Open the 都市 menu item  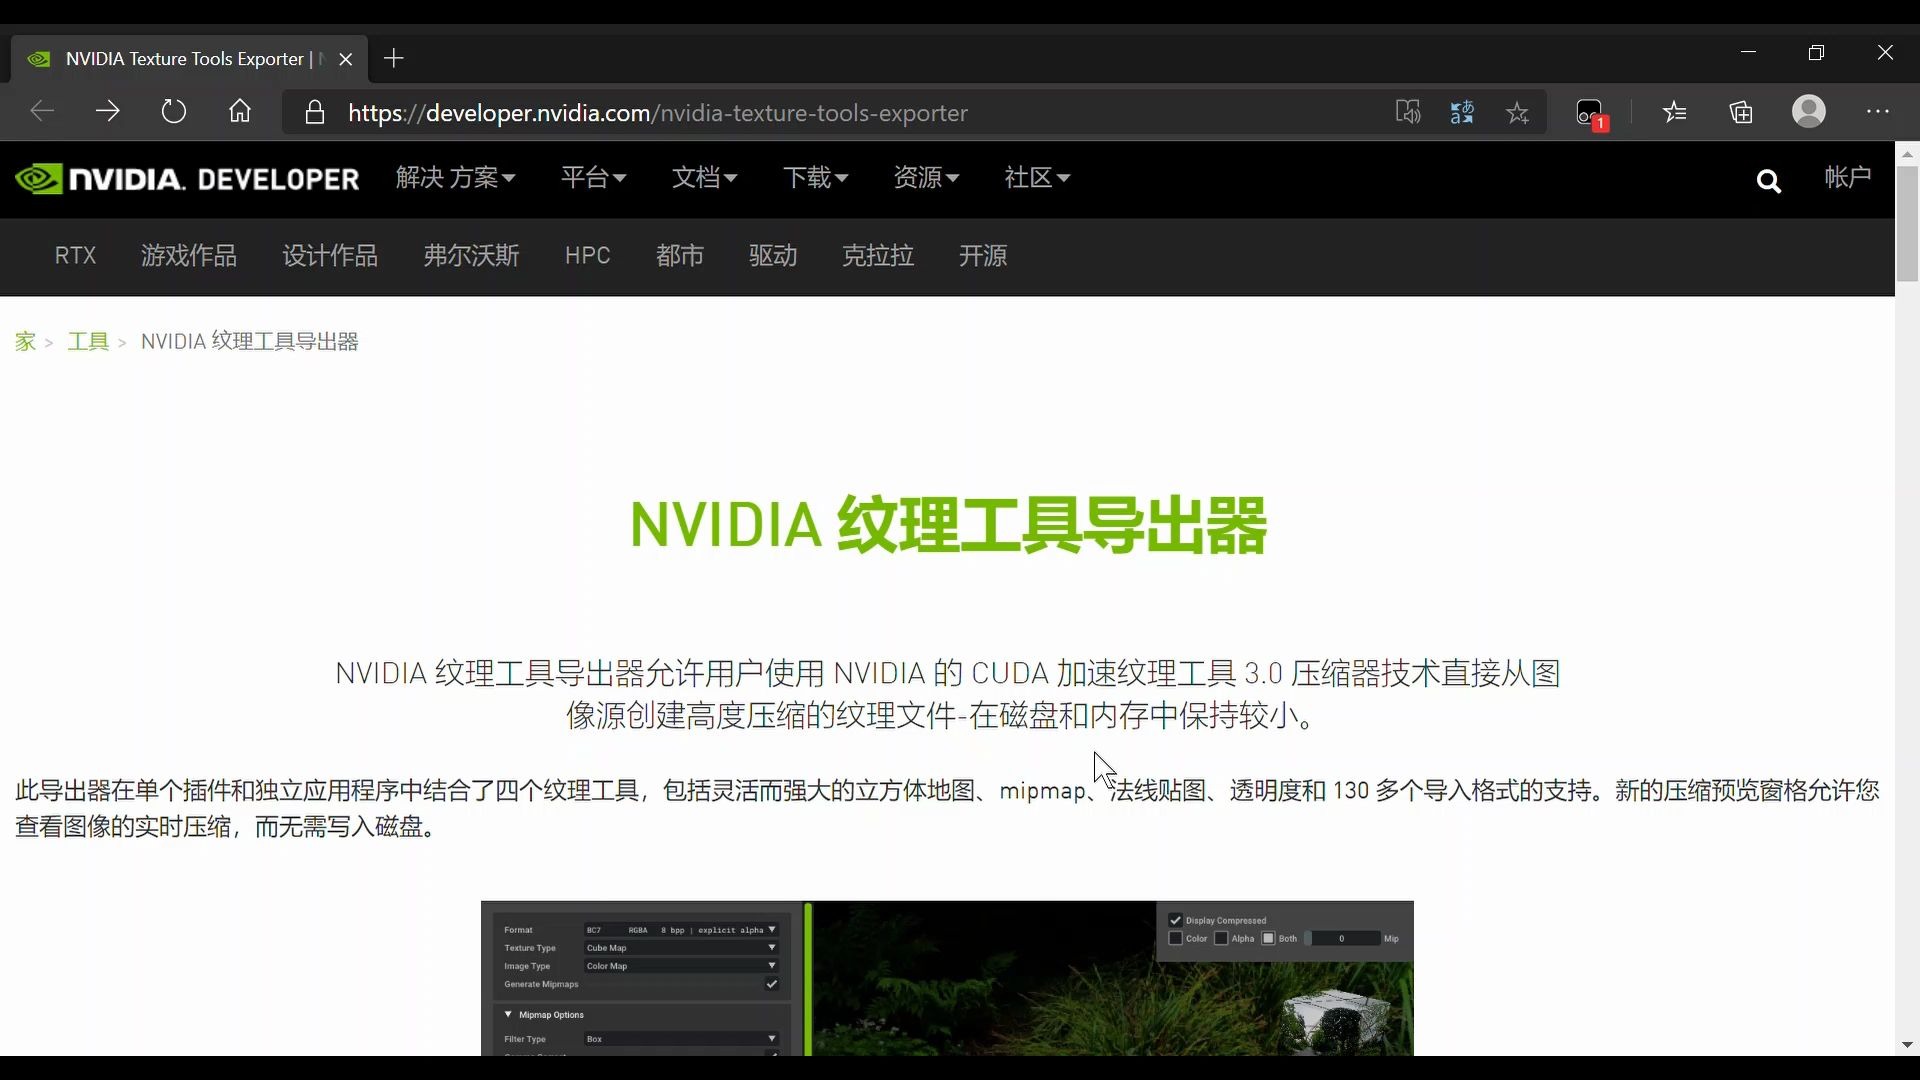[680, 256]
